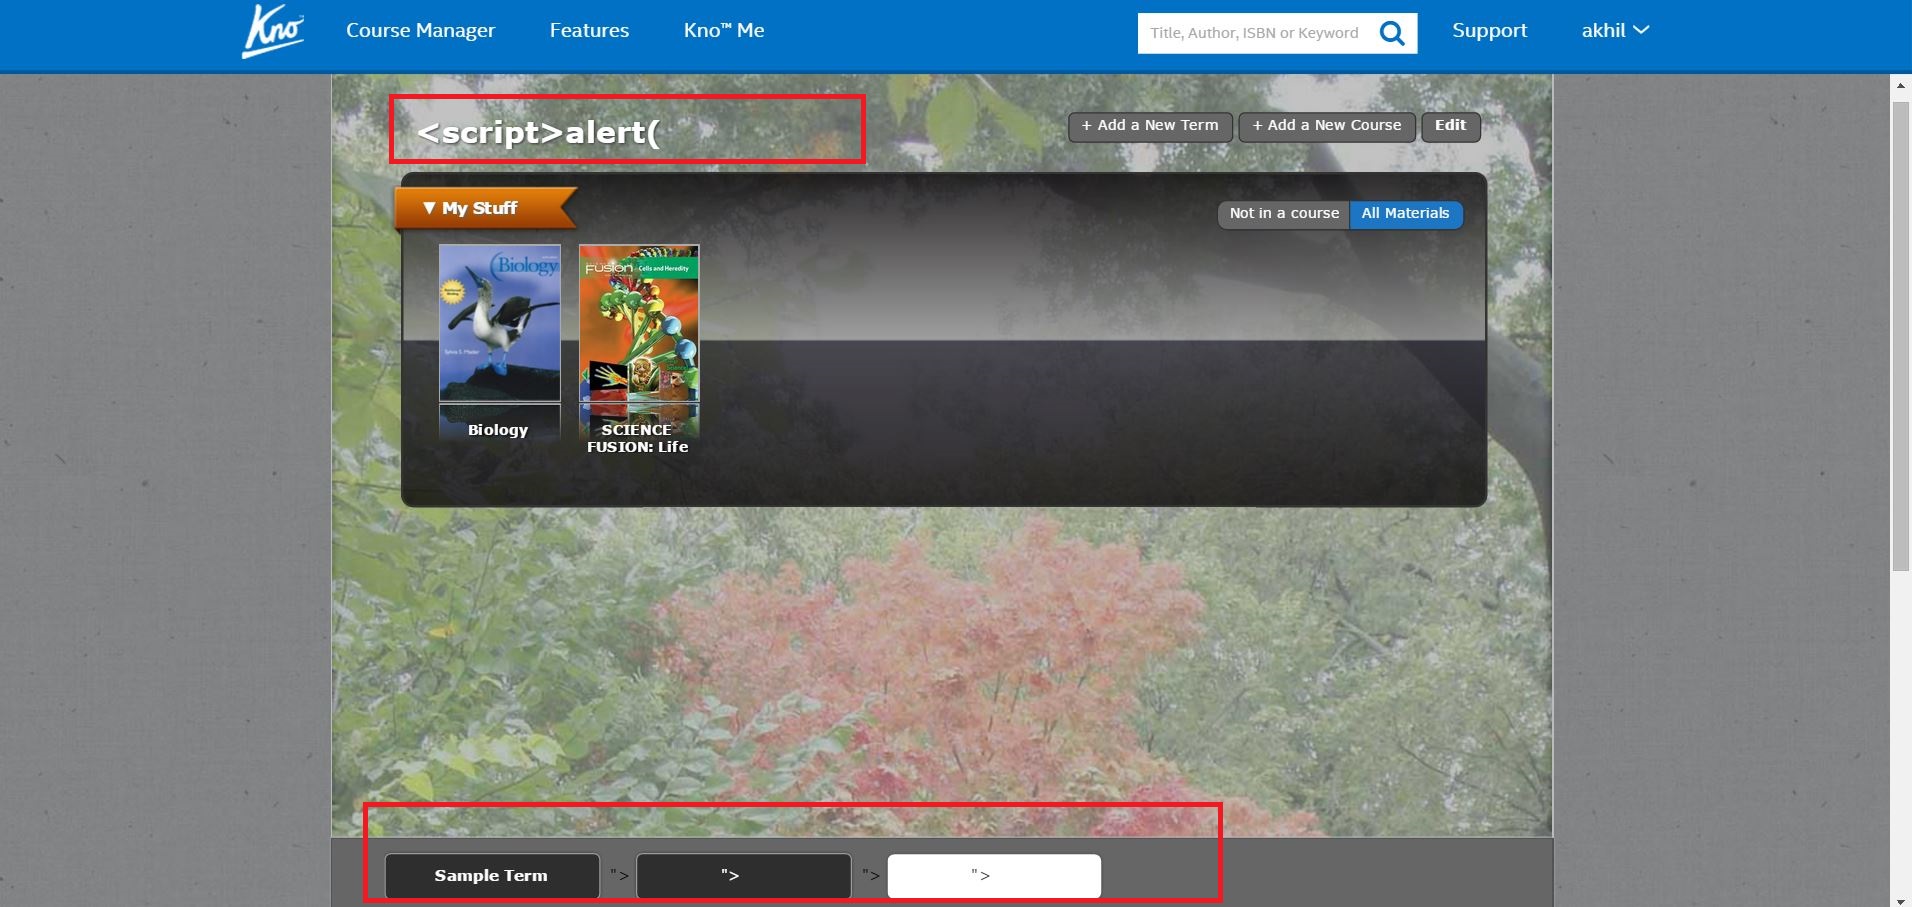Open the Biology book cover

pos(499,323)
